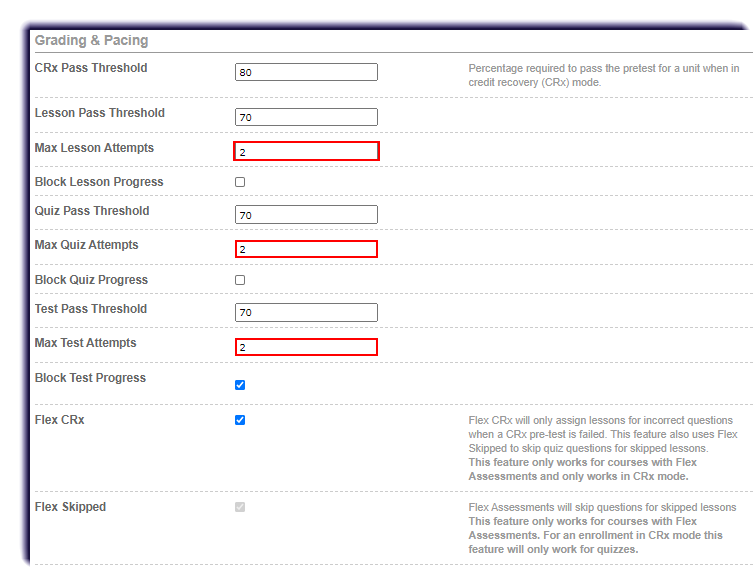Click the Grading & Pacing section header

pyautogui.click(x=91, y=41)
